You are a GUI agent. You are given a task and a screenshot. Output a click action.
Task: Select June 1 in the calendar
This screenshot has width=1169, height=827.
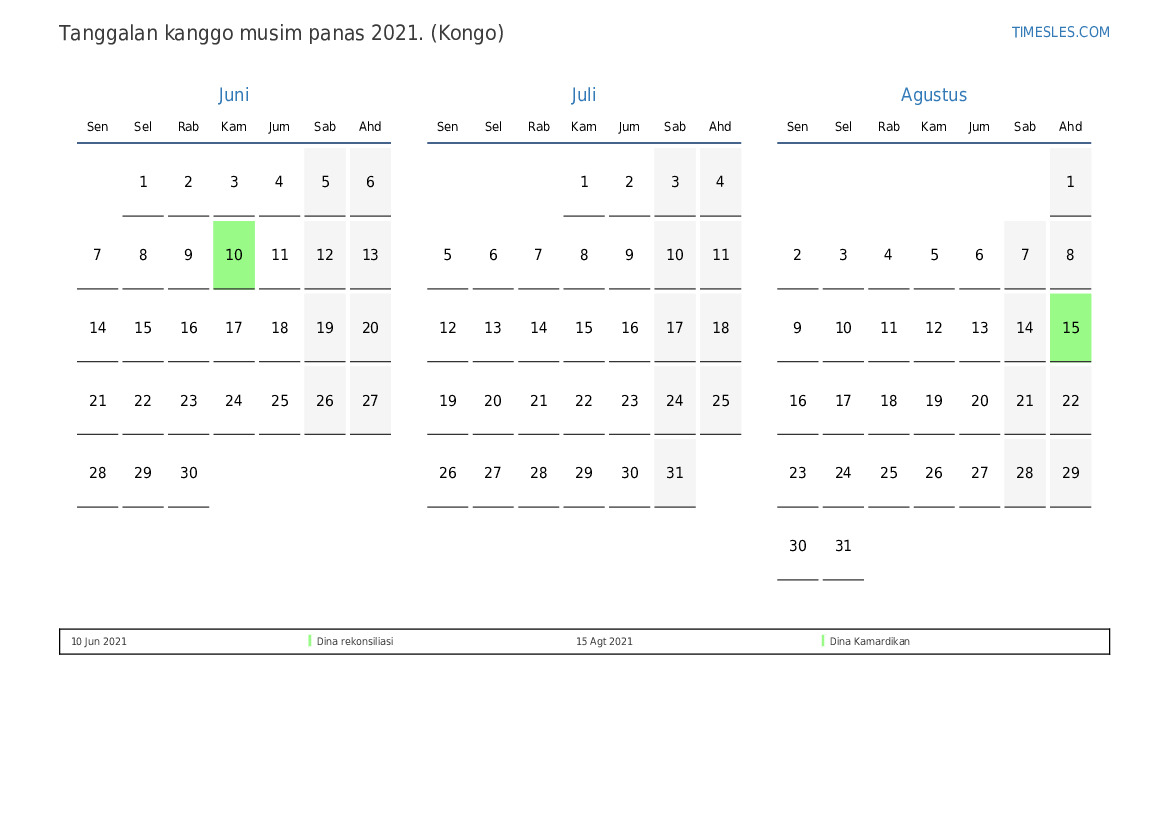tap(143, 182)
